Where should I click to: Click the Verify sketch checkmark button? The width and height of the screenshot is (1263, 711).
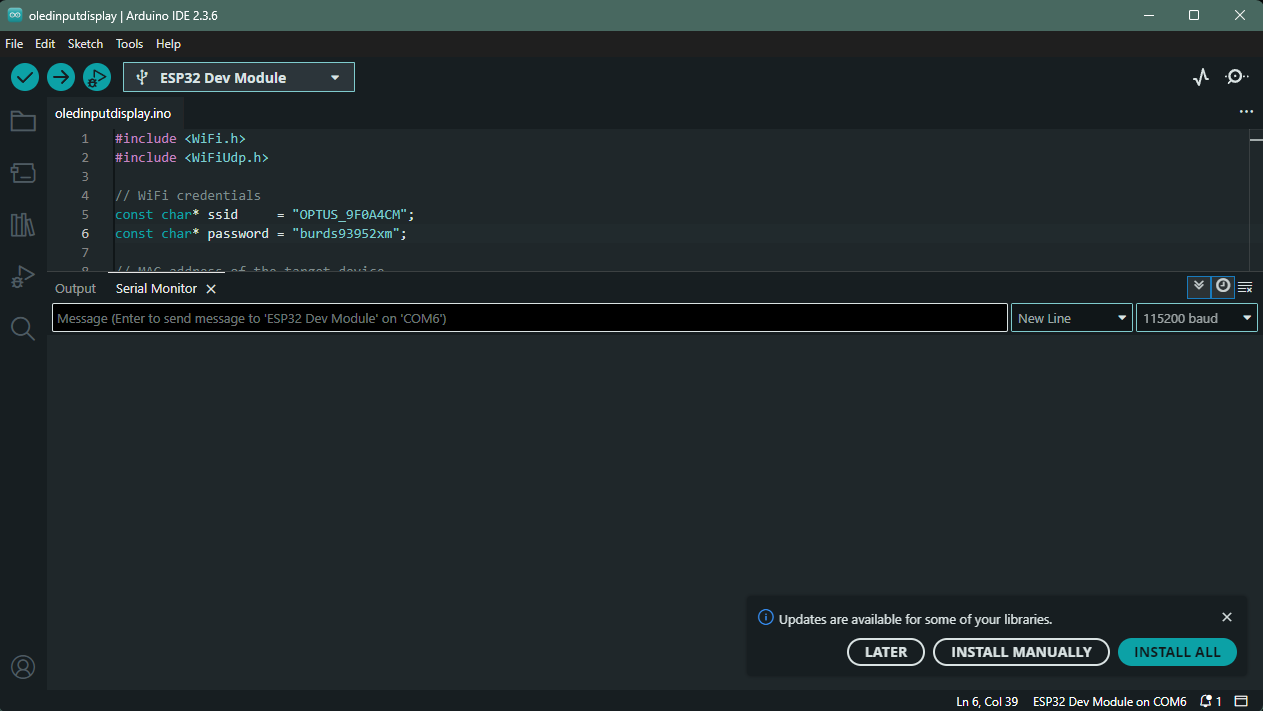[x=25, y=77]
